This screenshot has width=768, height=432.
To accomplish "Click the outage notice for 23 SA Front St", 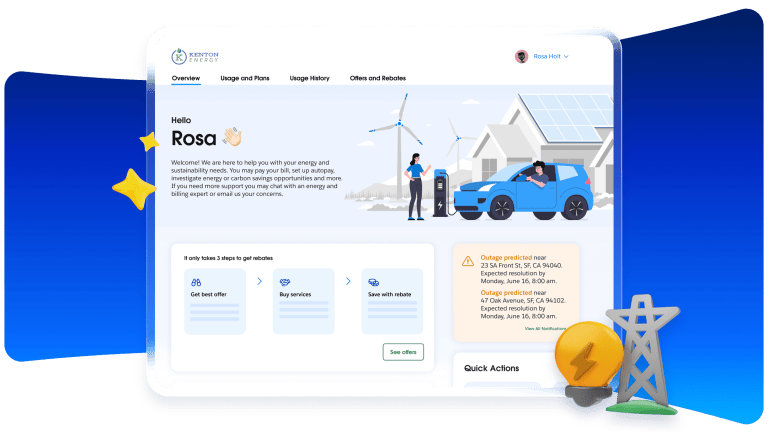I will coord(522,269).
